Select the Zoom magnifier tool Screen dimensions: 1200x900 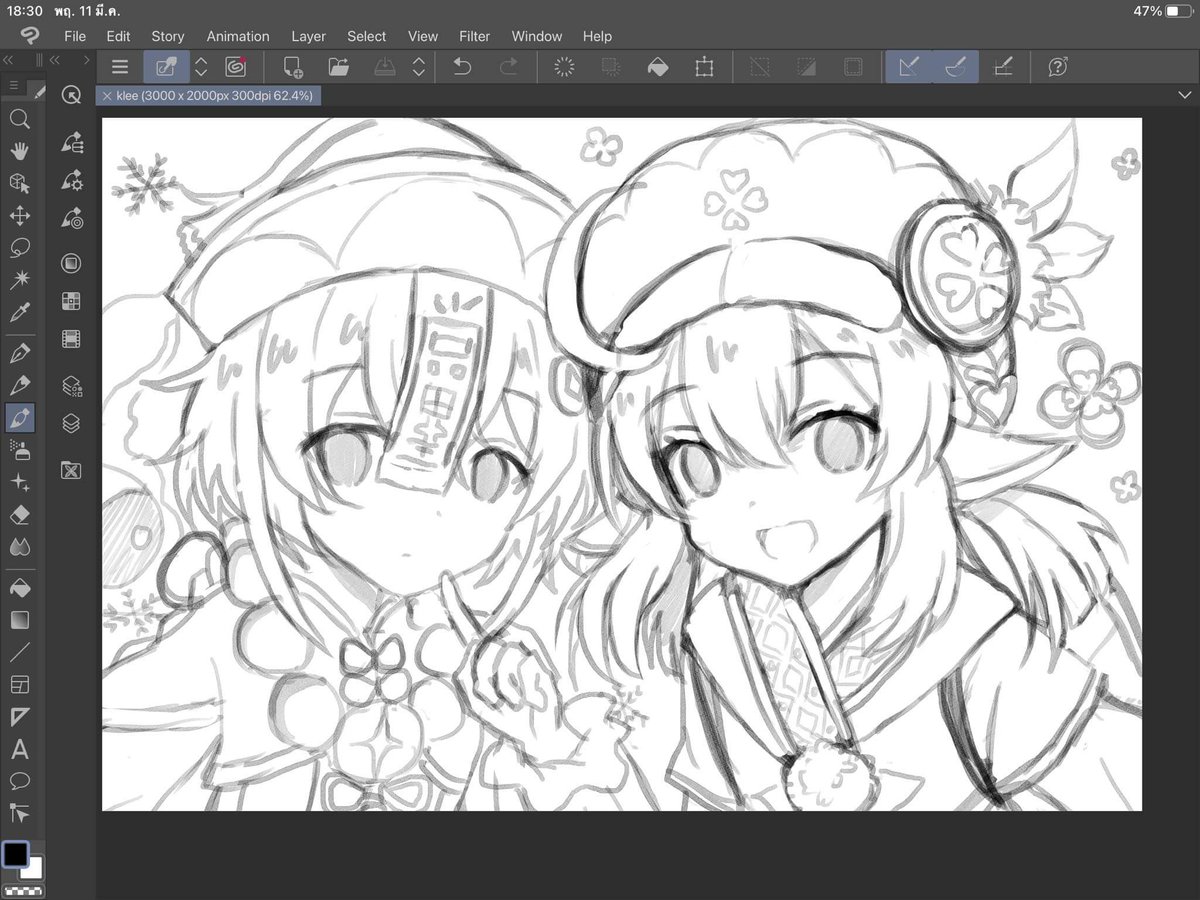pos(19,120)
